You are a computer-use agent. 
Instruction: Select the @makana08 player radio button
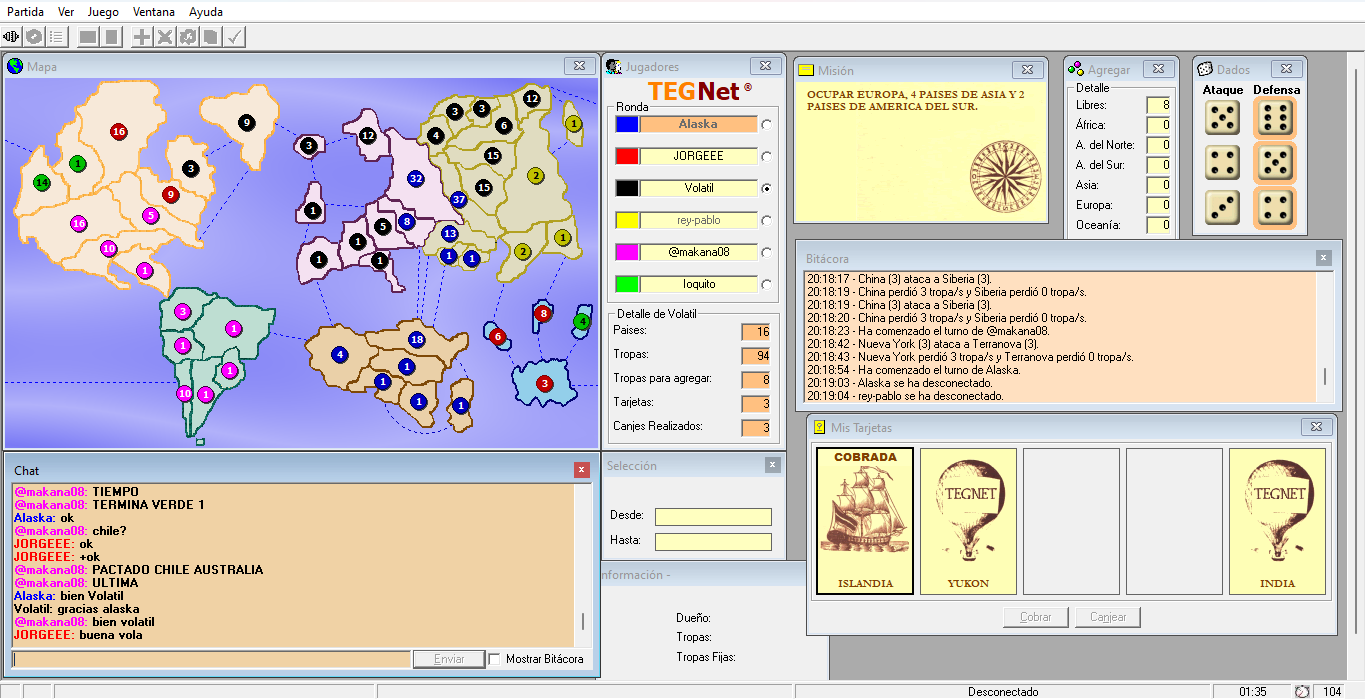point(767,252)
